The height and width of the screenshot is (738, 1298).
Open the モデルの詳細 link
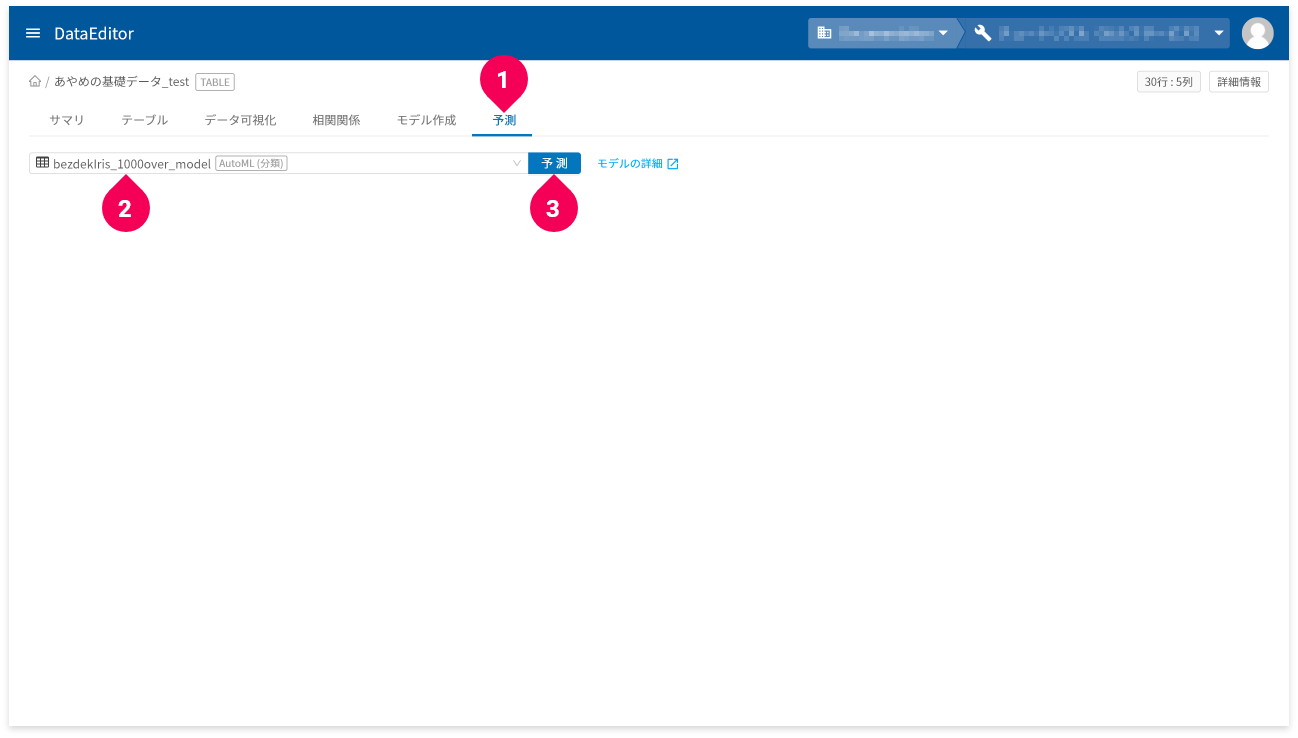pyautogui.click(x=630, y=164)
